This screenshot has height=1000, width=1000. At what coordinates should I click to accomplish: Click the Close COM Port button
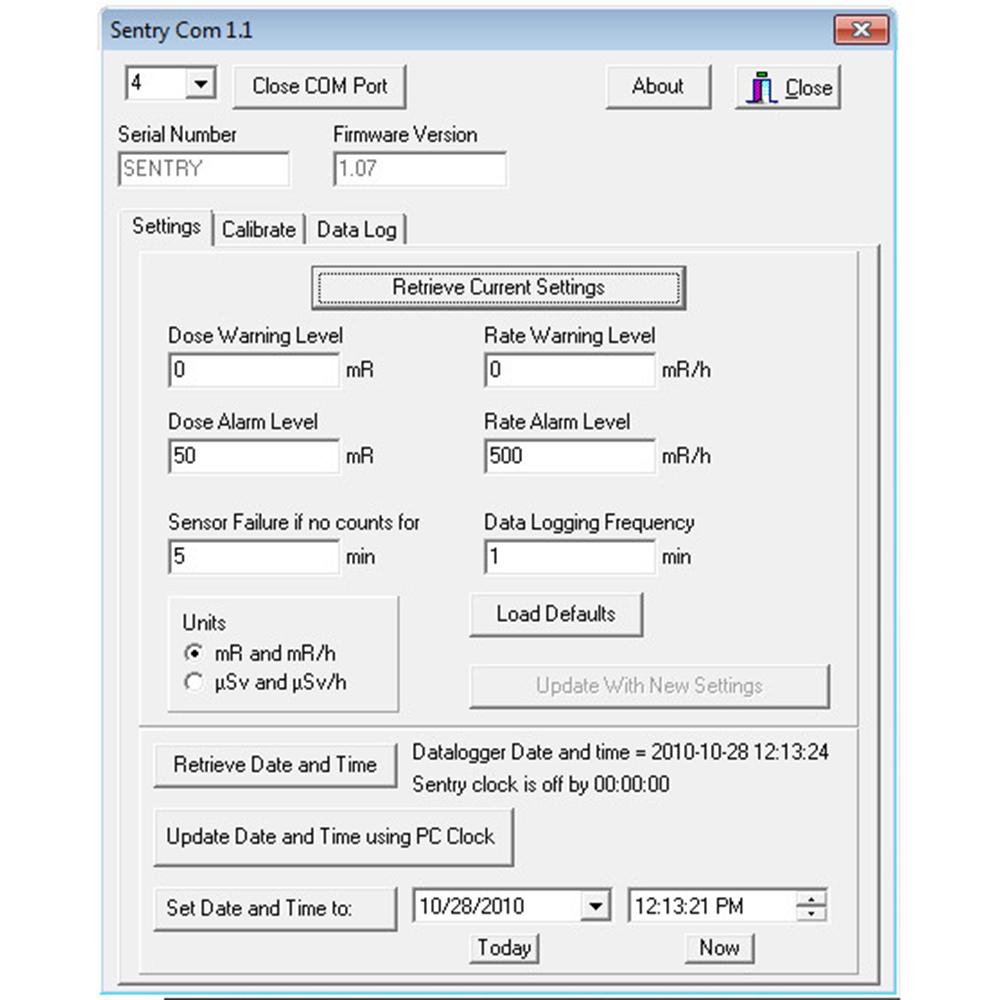pos(320,86)
